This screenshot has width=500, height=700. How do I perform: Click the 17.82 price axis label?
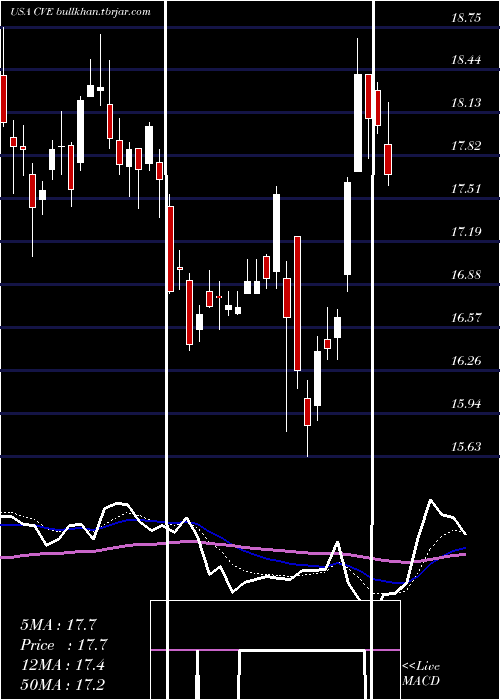466,146
